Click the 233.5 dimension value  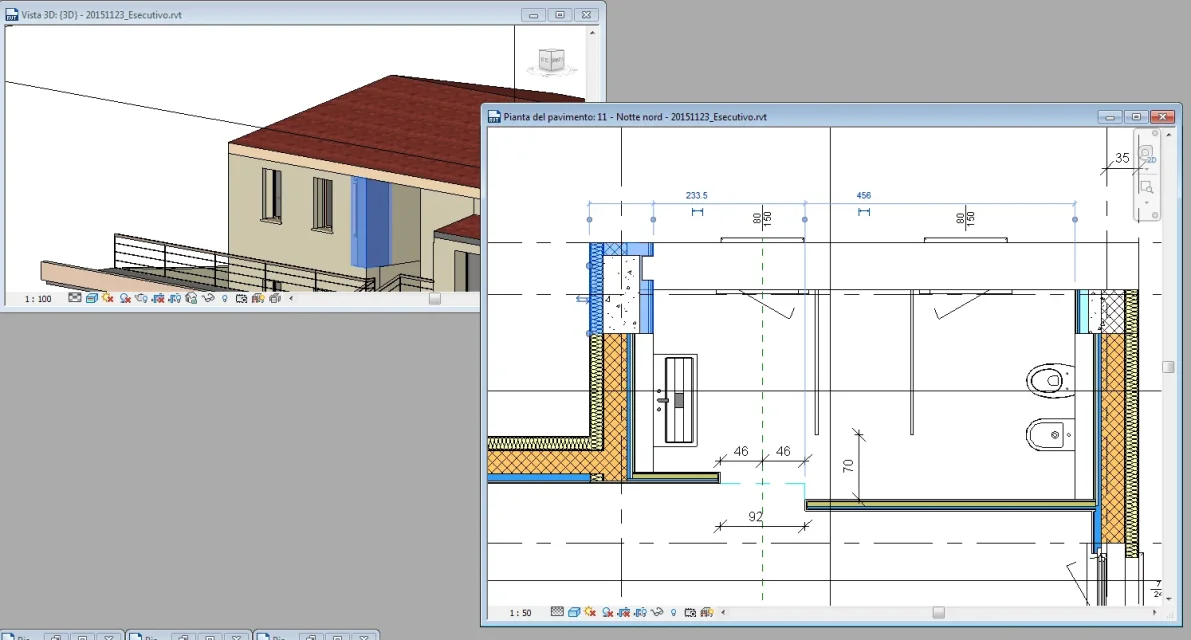[x=697, y=195]
